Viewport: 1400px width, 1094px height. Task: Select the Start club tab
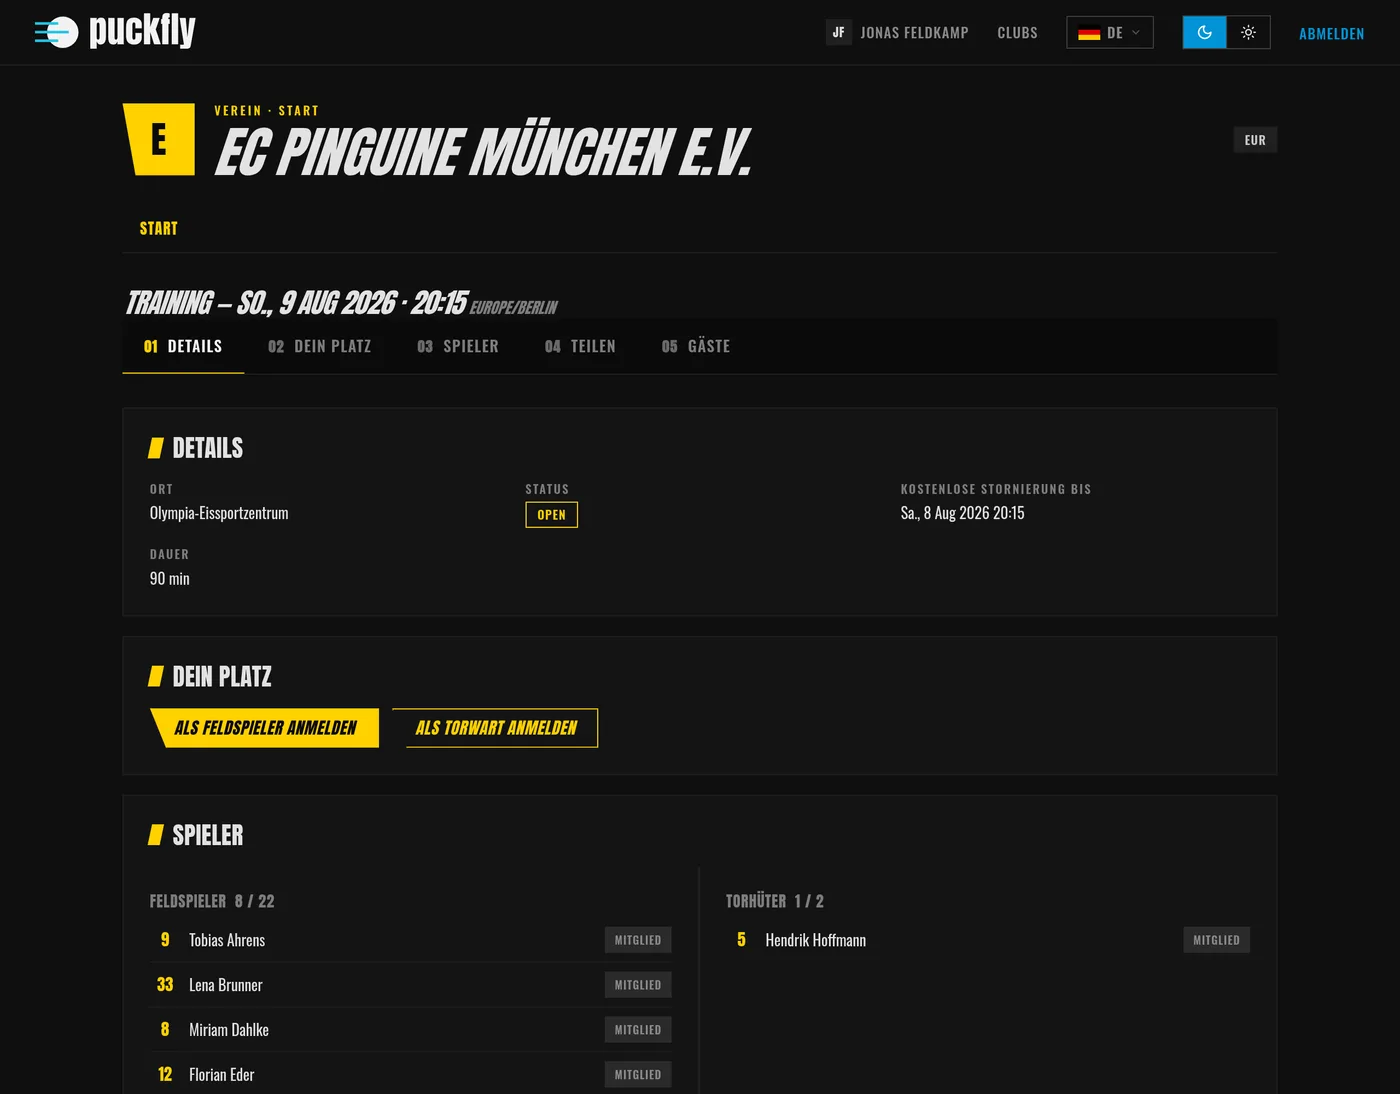[159, 228]
